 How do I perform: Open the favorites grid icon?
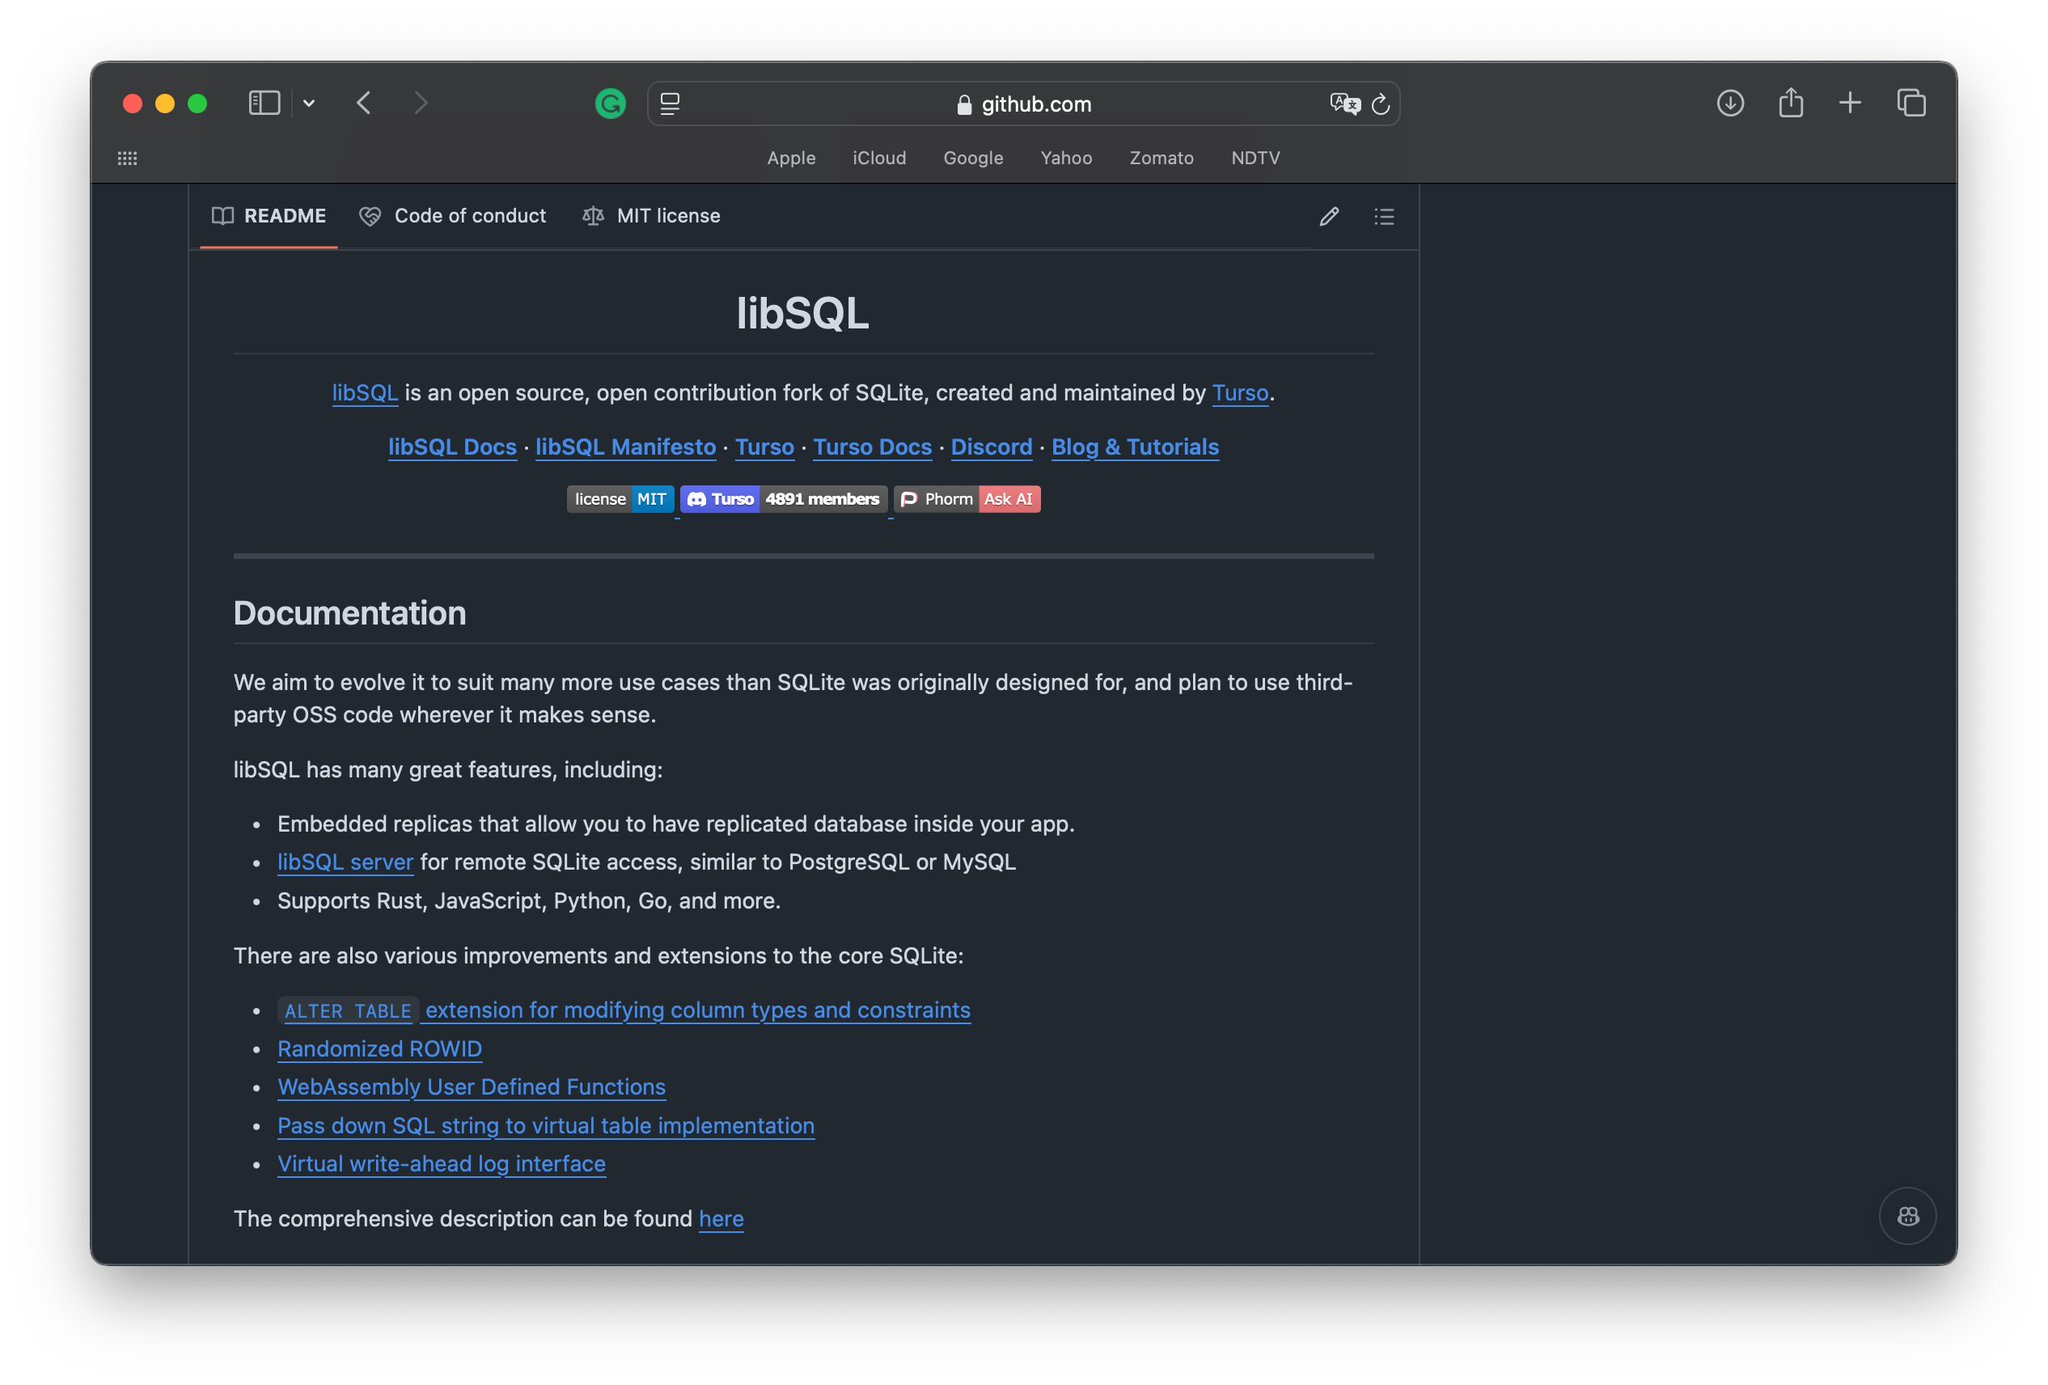click(x=127, y=158)
